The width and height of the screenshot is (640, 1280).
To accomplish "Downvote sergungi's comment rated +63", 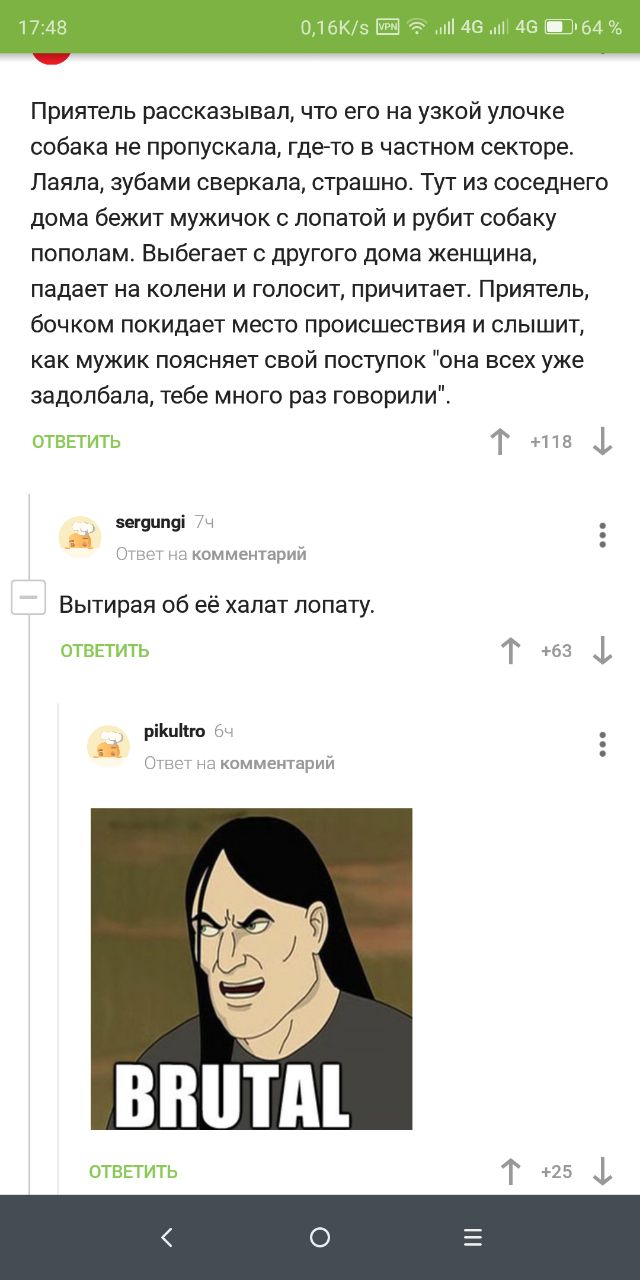I will 602,651.
